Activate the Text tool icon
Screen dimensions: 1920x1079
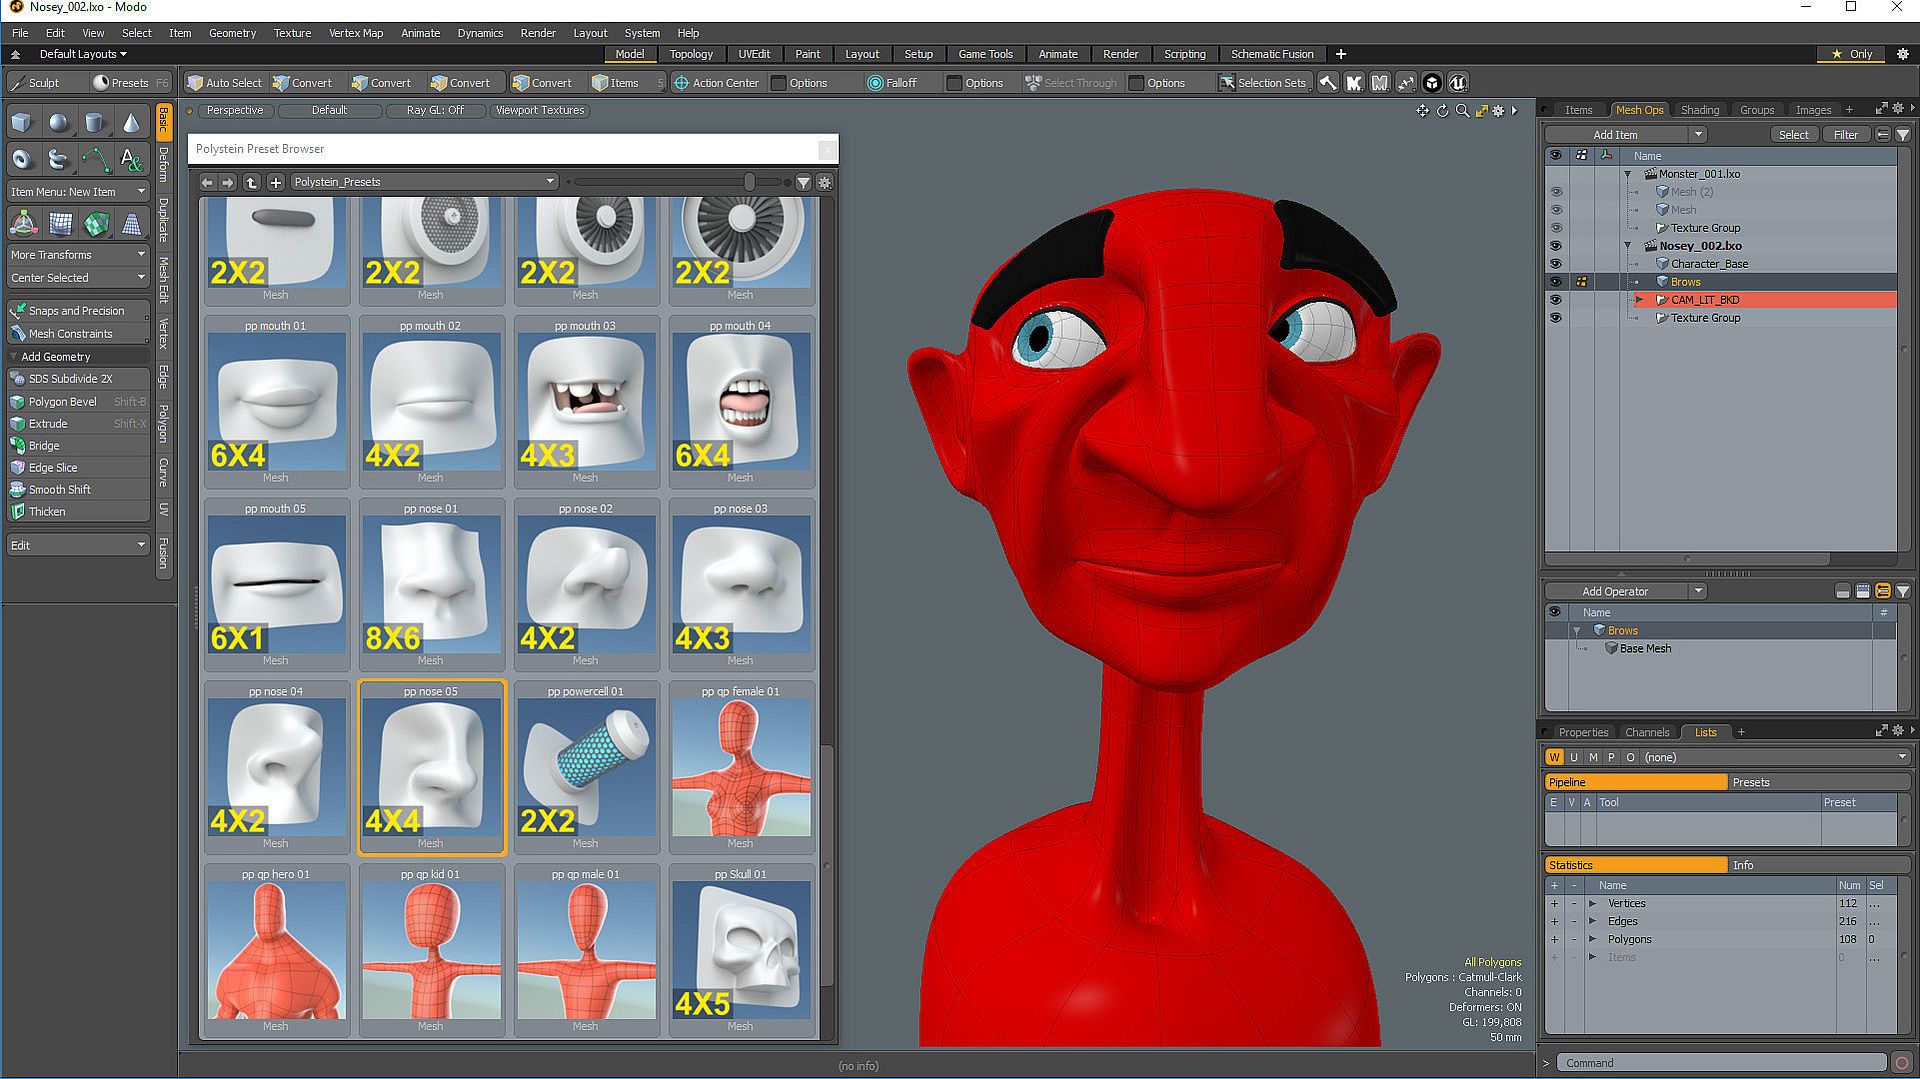(131, 159)
